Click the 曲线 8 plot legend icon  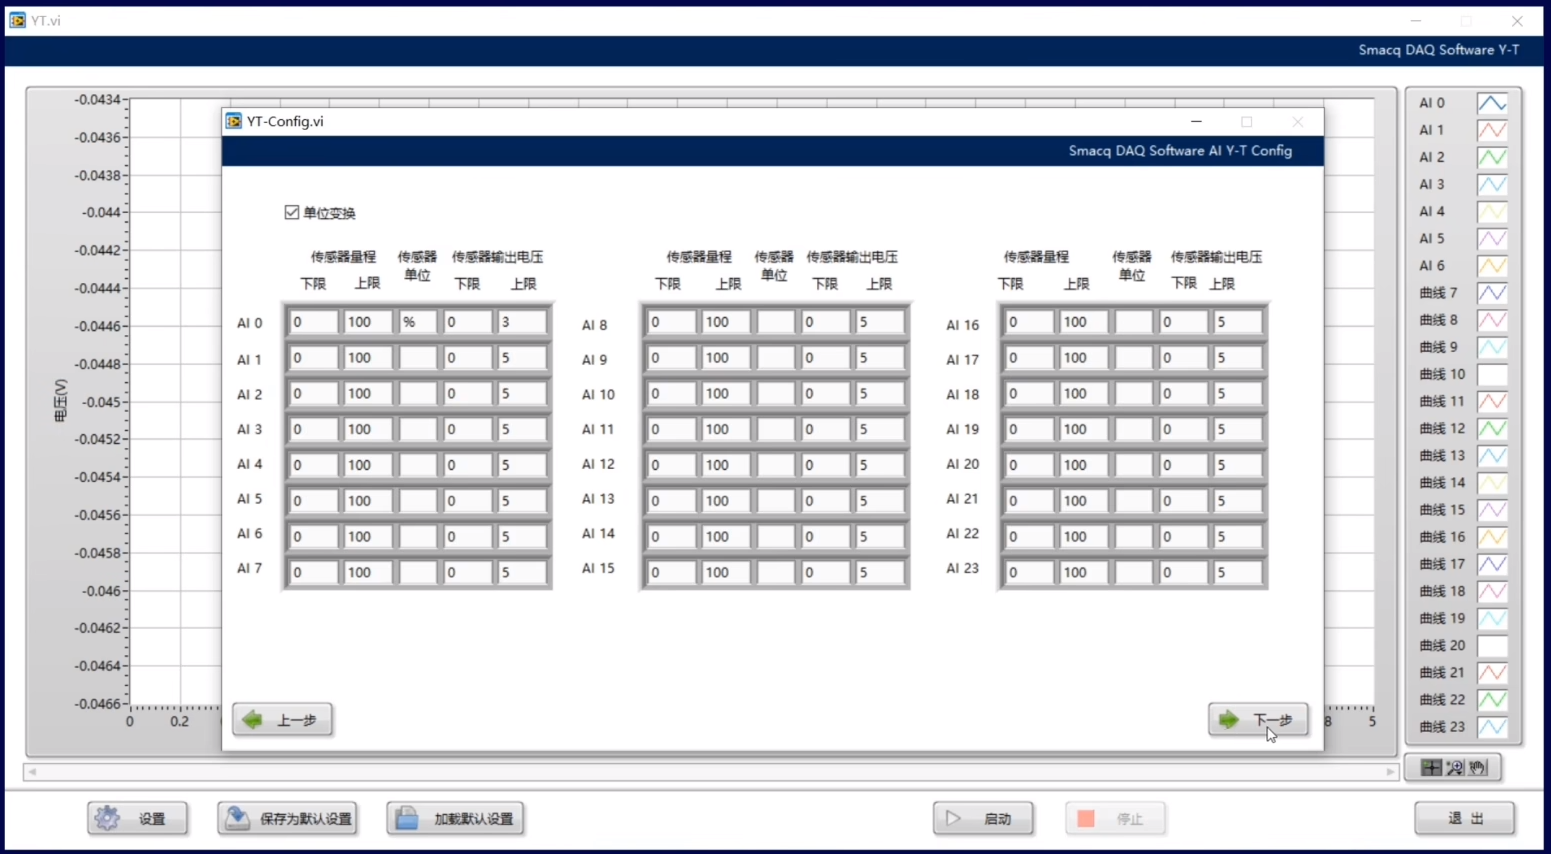[x=1492, y=320]
